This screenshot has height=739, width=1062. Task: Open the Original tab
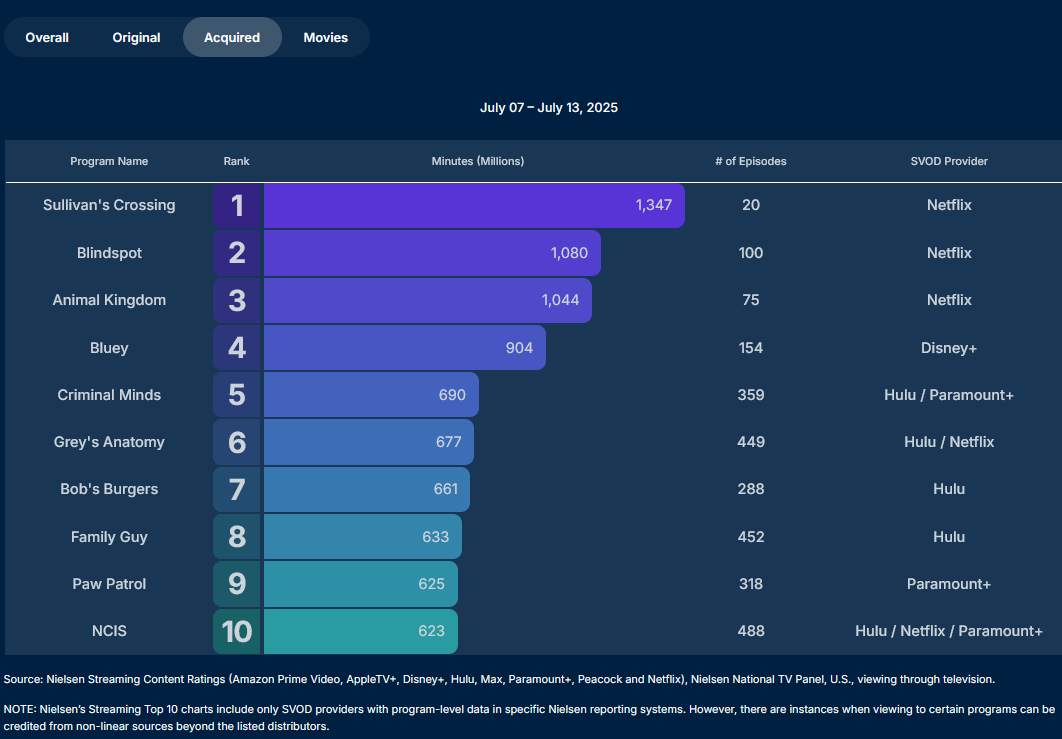136,37
